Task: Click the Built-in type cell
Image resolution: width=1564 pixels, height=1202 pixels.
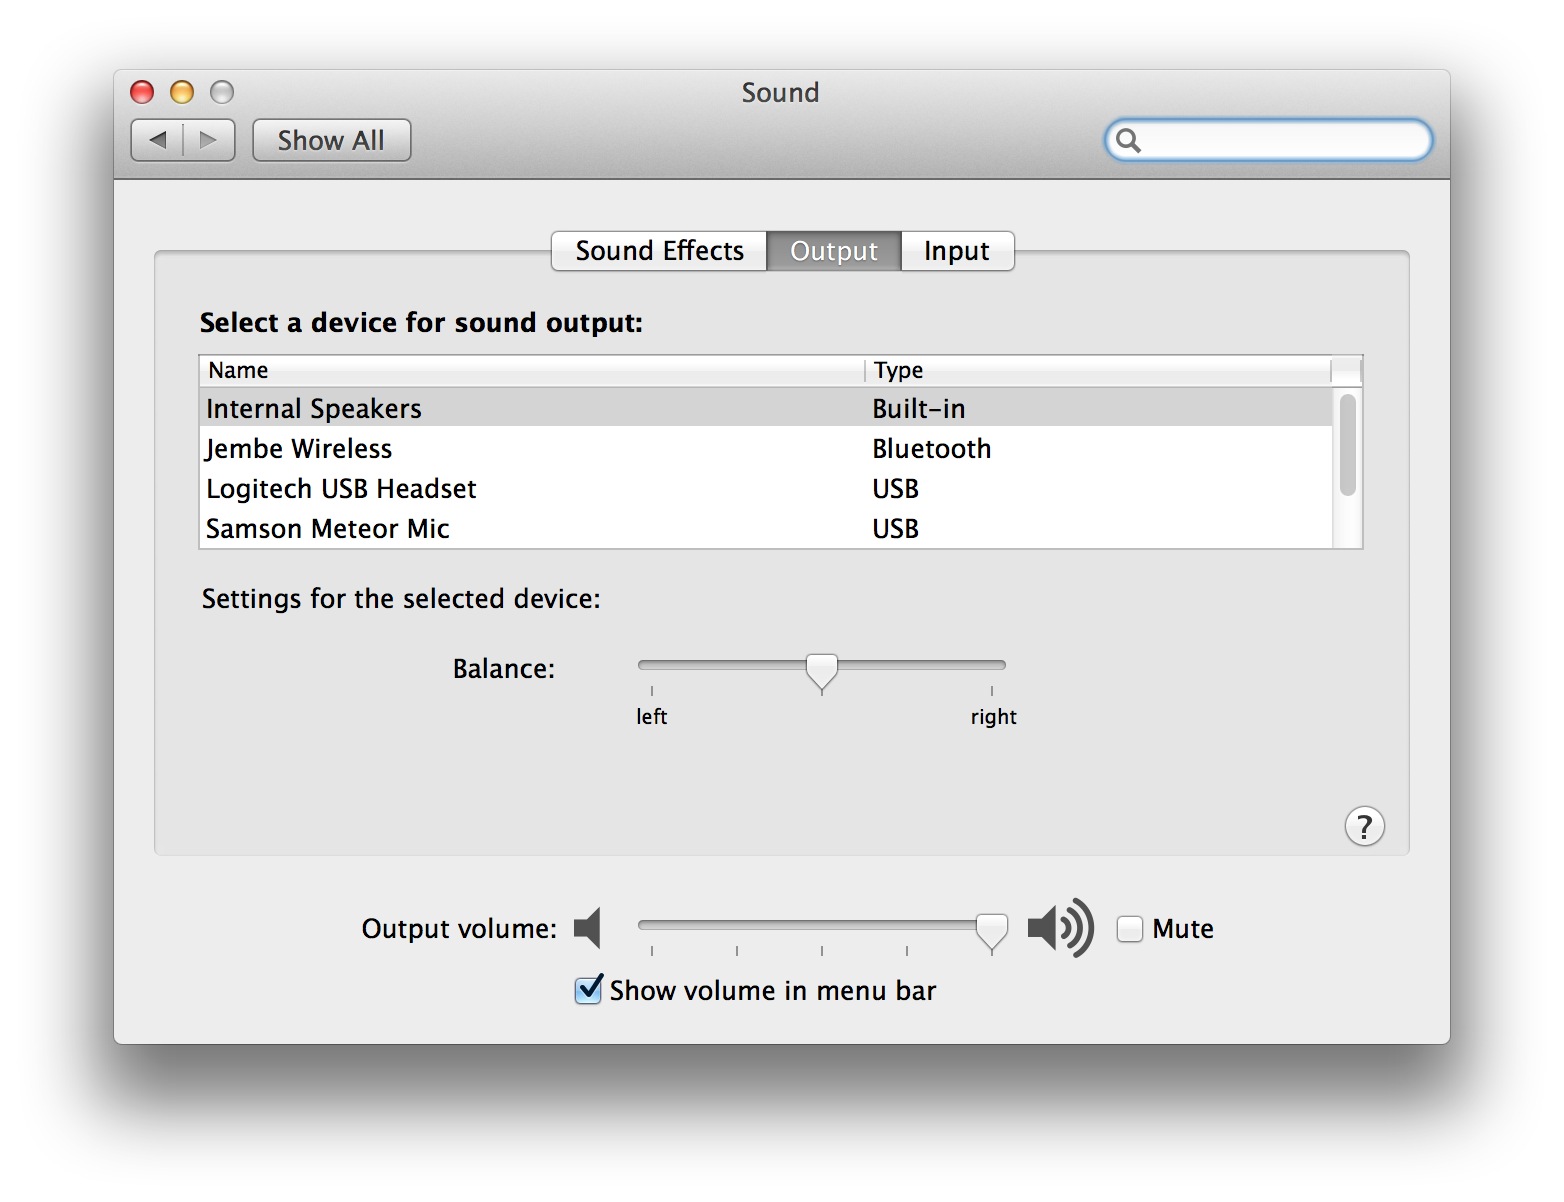Action: coord(918,409)
